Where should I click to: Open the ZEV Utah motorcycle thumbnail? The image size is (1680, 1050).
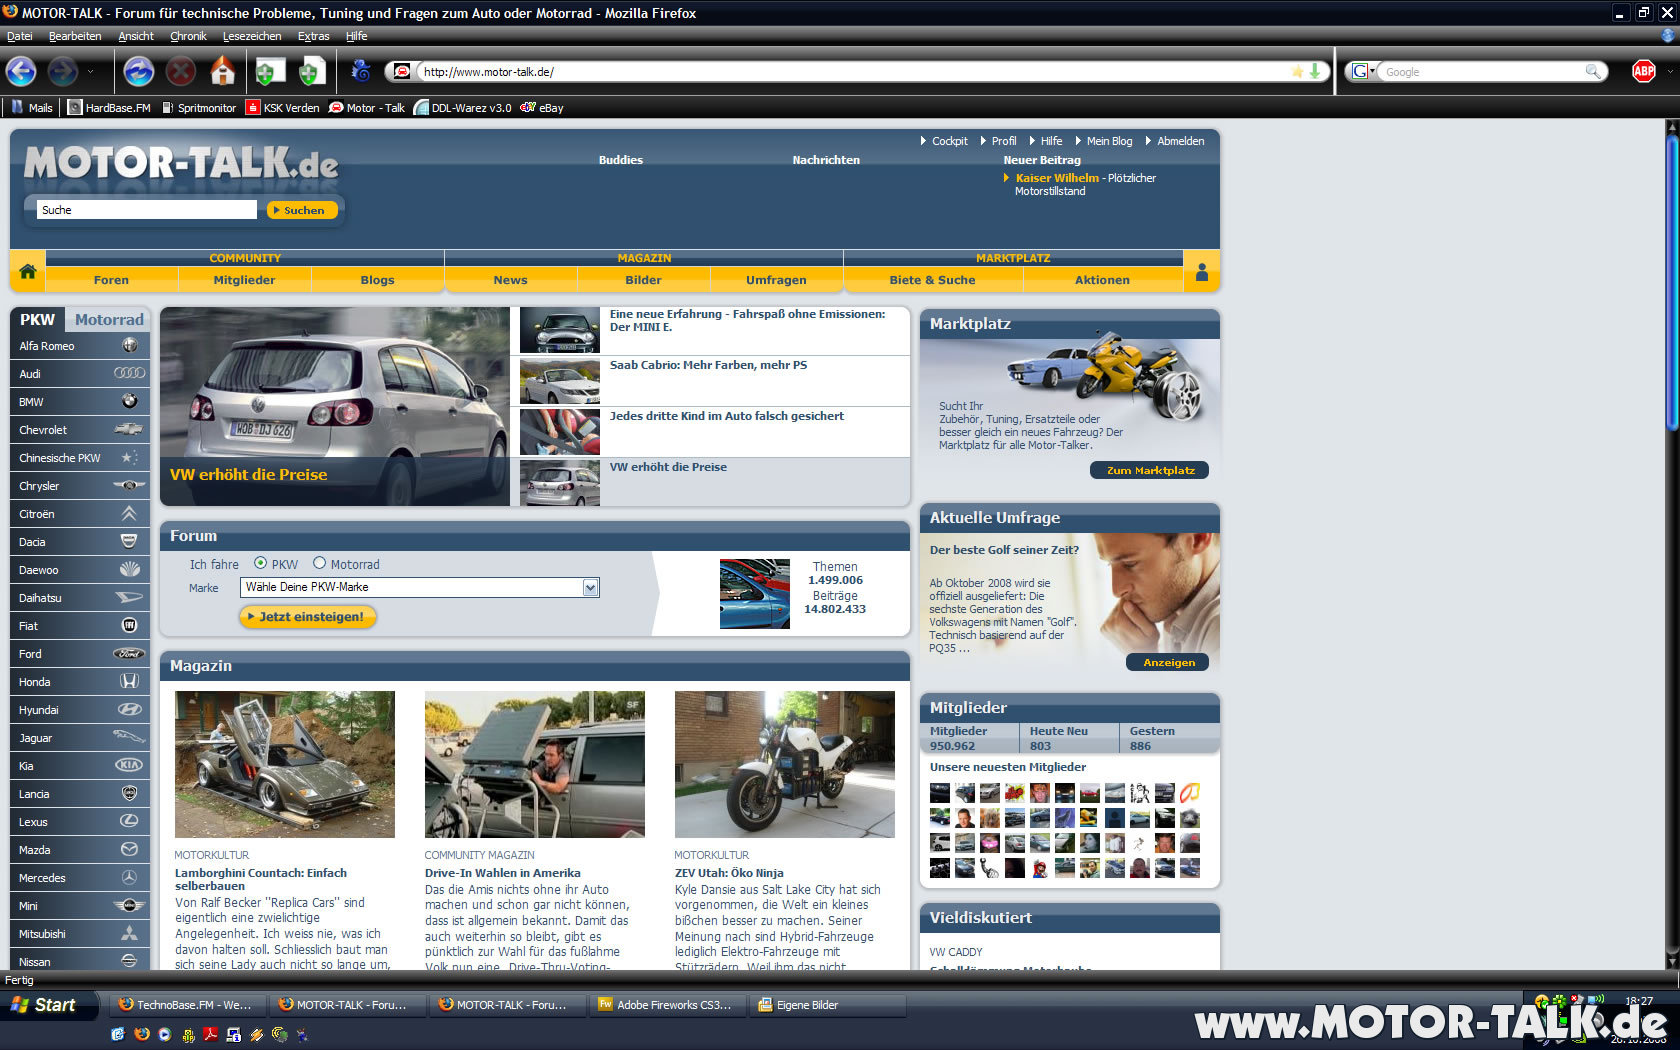tap(784, 764)
